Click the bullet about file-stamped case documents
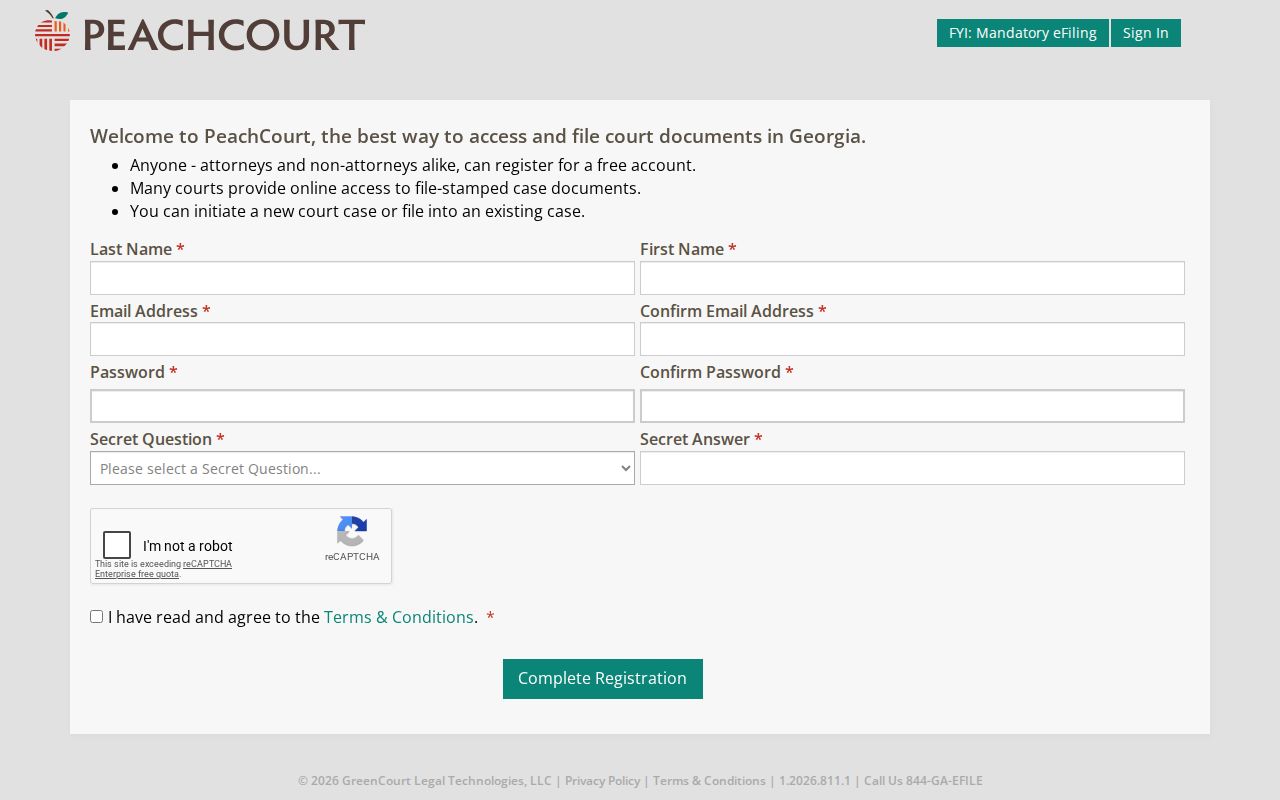The height and width of the screenshot is (800, 1280). coord(385,188)
